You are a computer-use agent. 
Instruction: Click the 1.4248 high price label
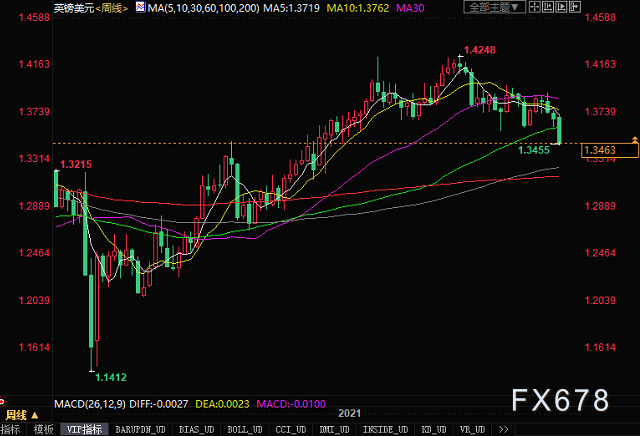[480, 50]
